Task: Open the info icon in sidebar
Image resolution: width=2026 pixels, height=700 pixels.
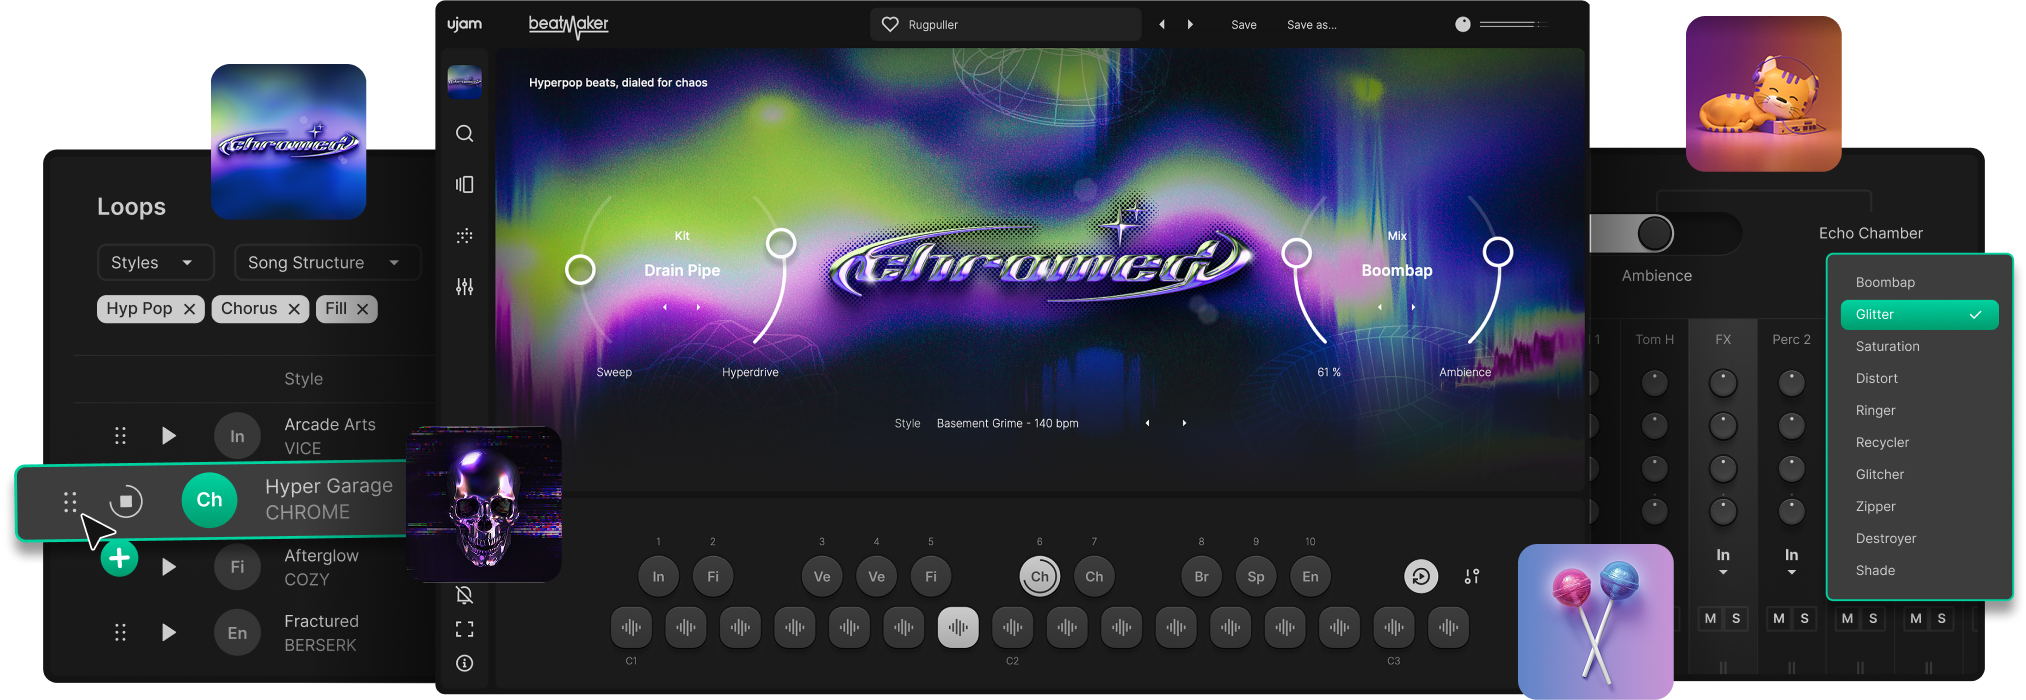Action: pyautogui.click(x=464, y=663)
